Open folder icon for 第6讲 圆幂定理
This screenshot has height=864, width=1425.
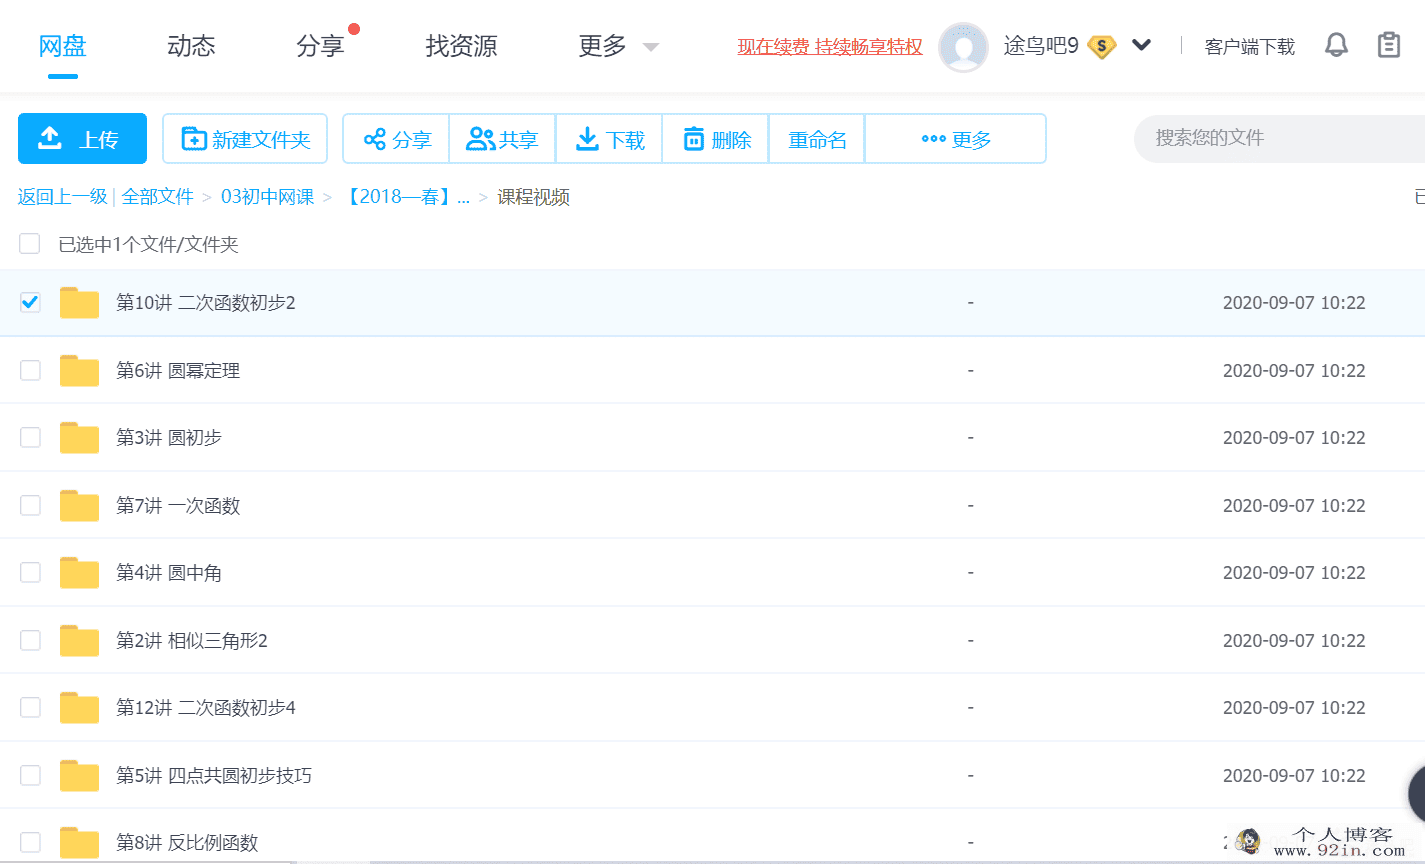[x=79, y=370]
